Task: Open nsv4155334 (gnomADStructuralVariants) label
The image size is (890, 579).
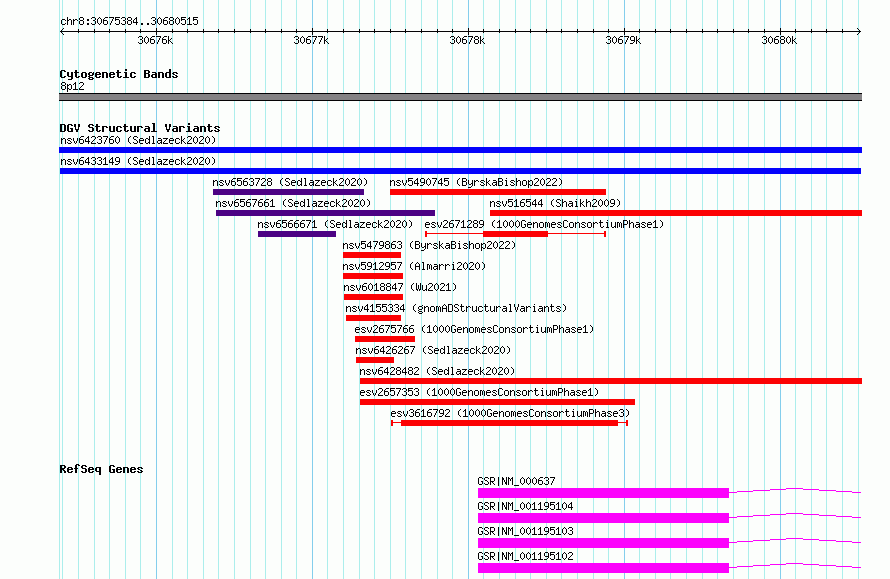Action: (456, 308)
